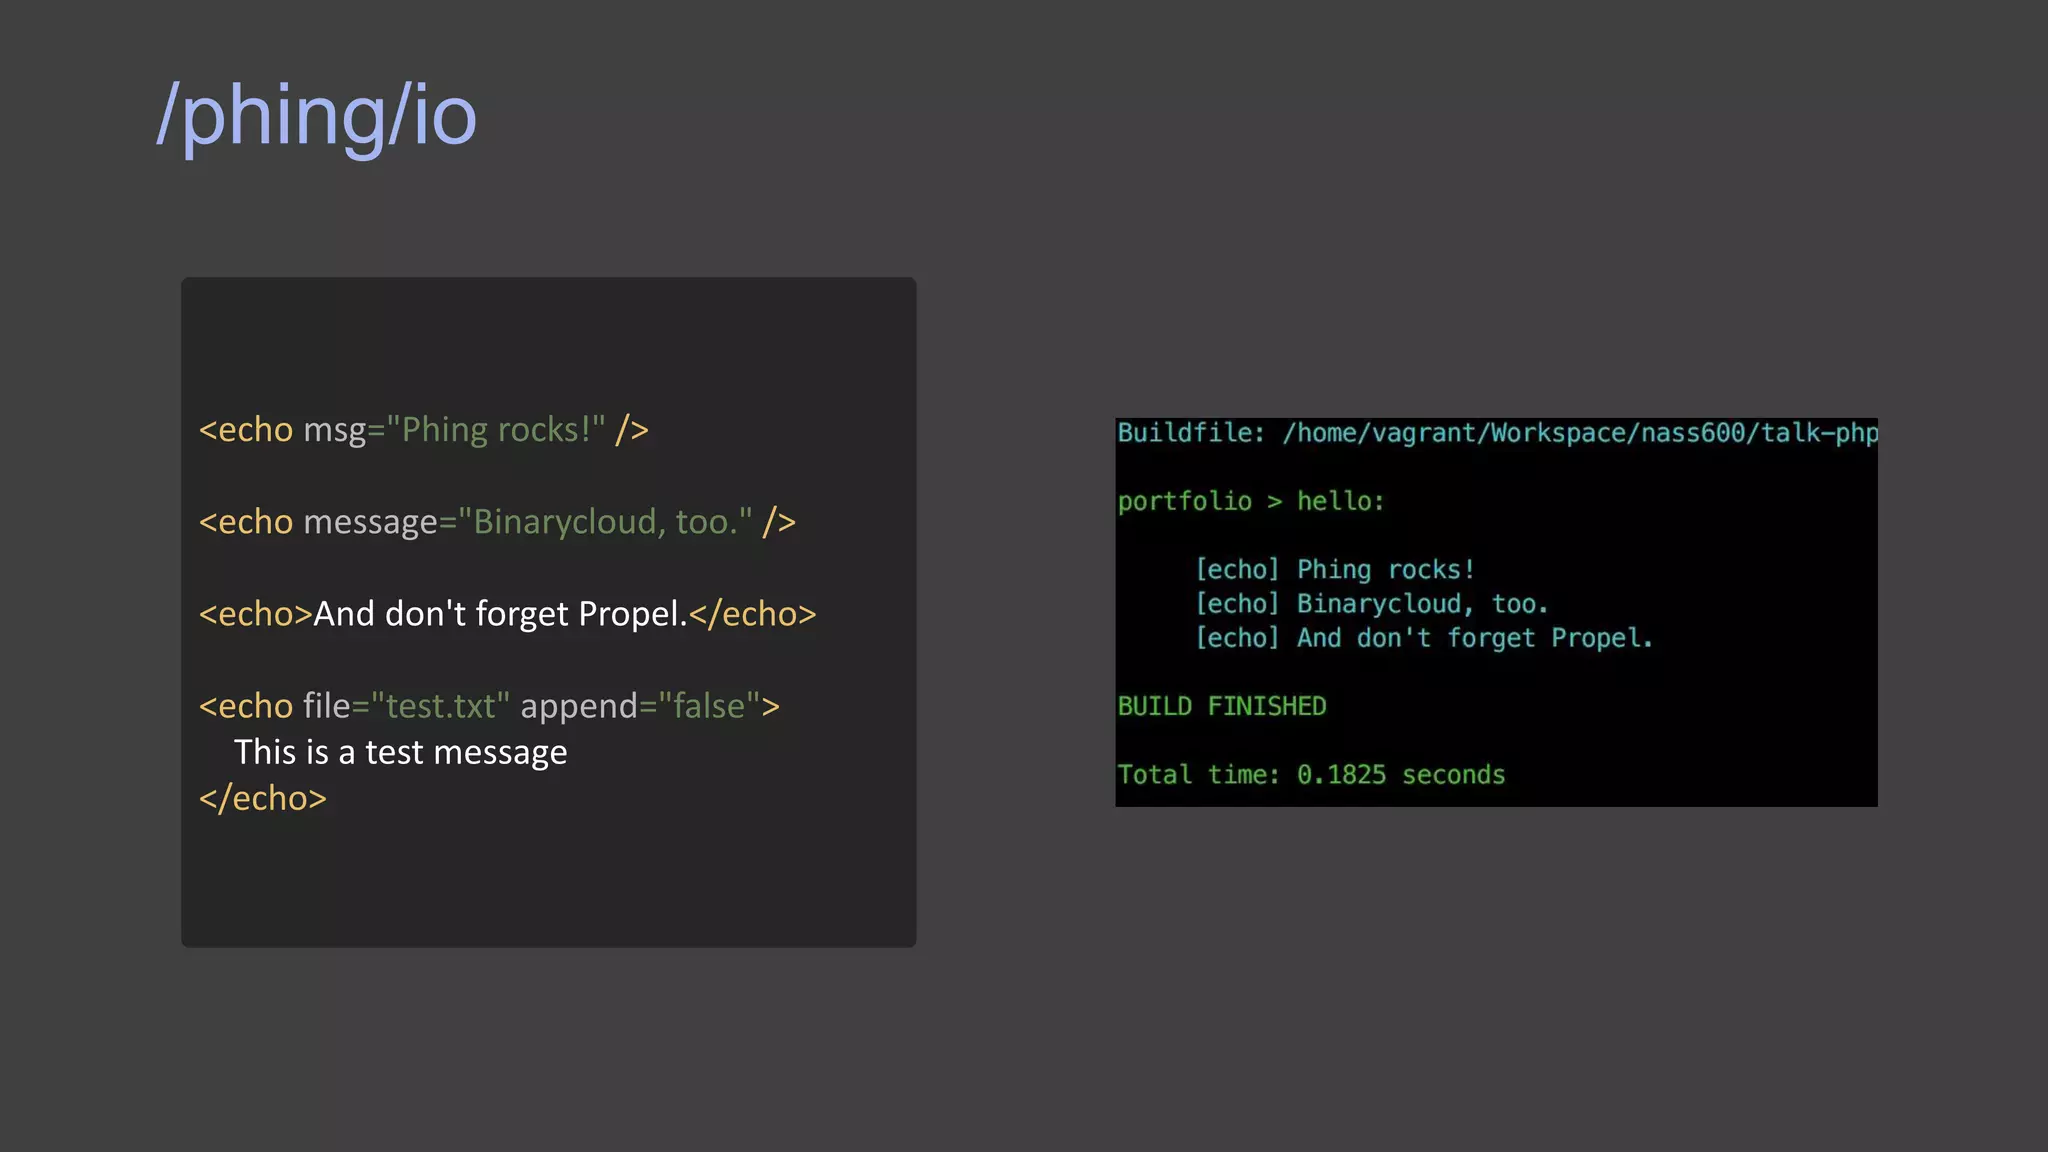Click "Total time: 0.1825 seconds" line

[1311, 774]
